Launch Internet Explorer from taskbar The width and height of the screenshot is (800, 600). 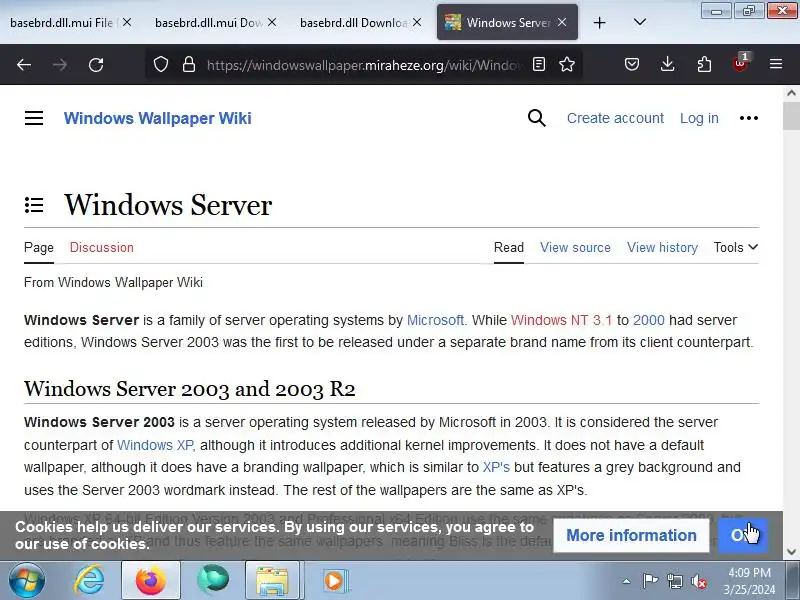click(90, 581)
